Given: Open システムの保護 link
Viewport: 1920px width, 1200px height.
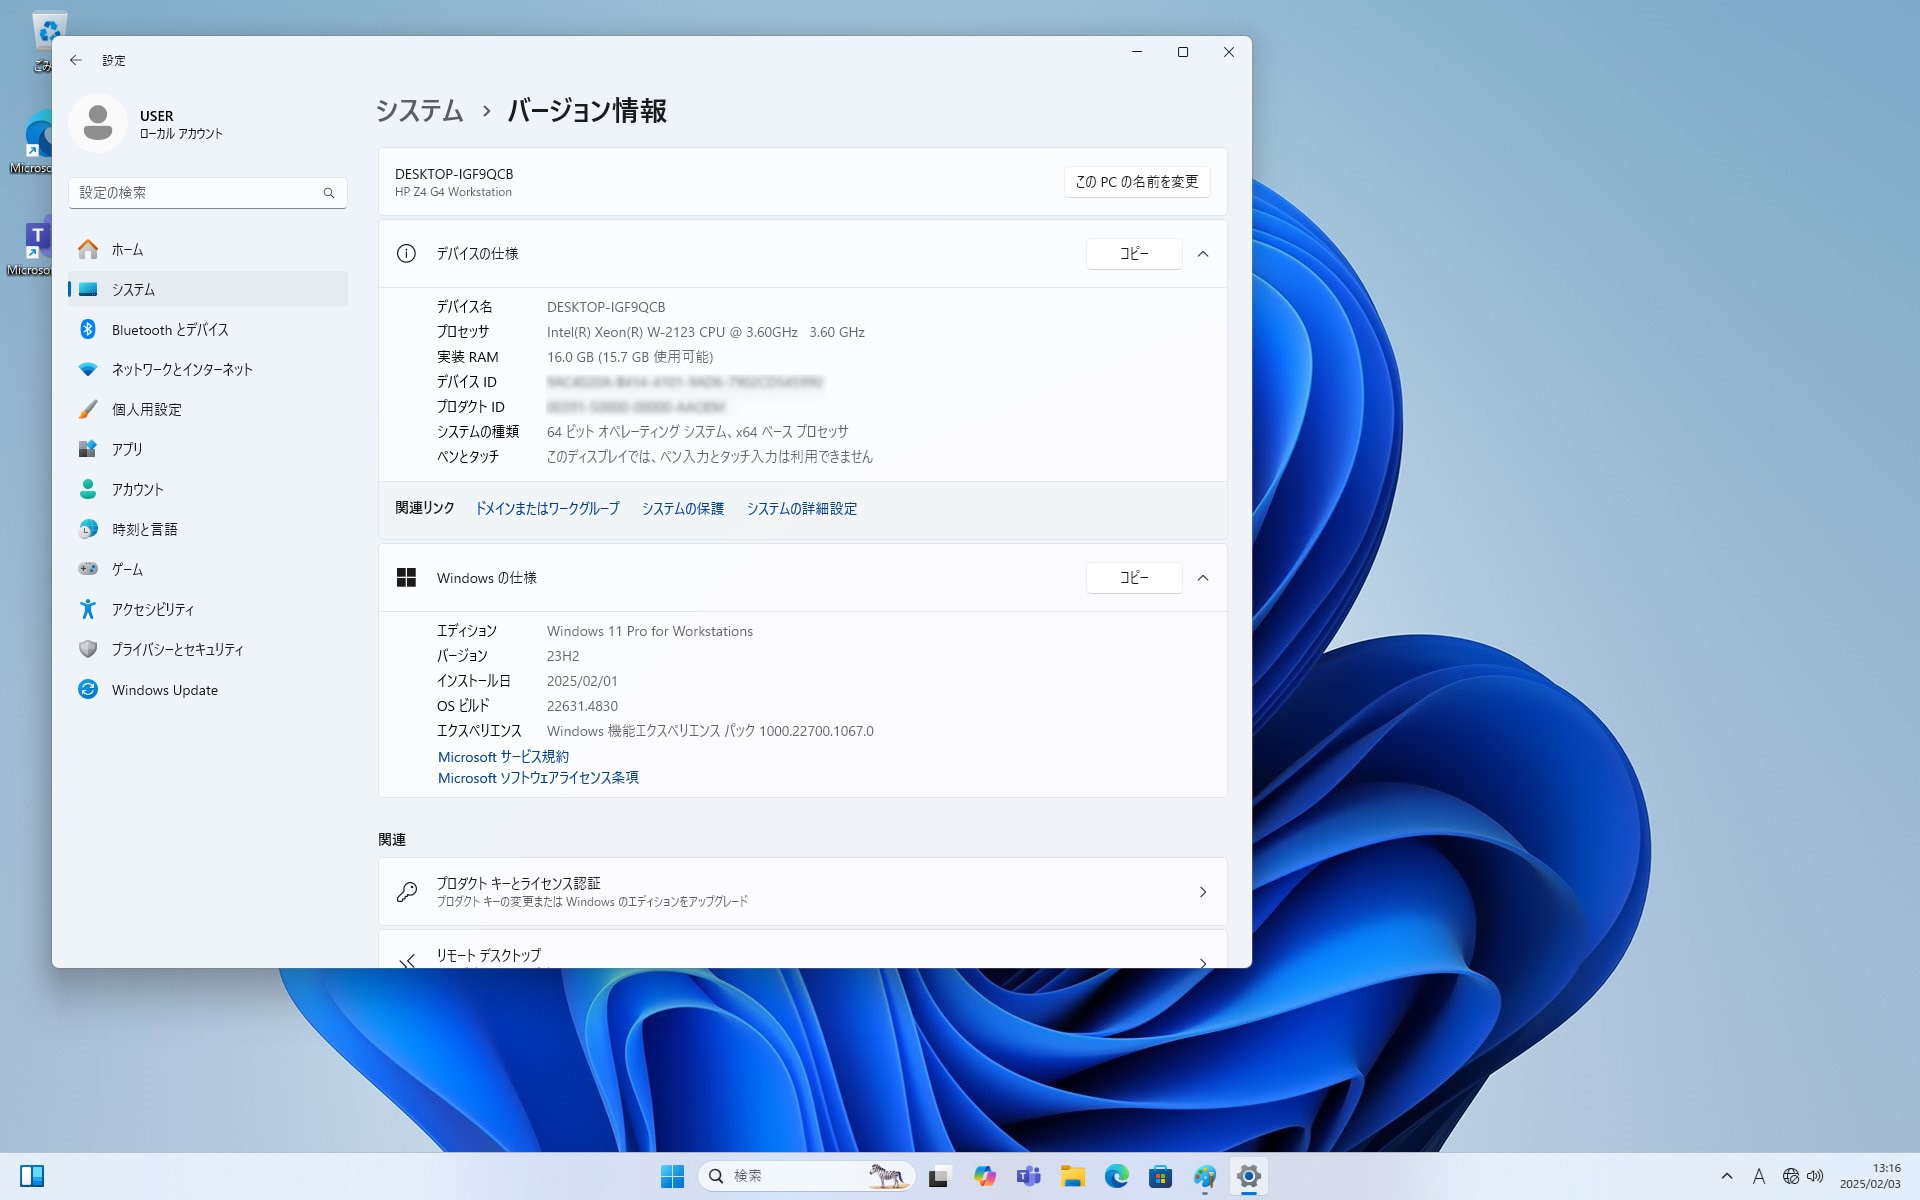Looking at the screenshot, I should pos(683,509).
